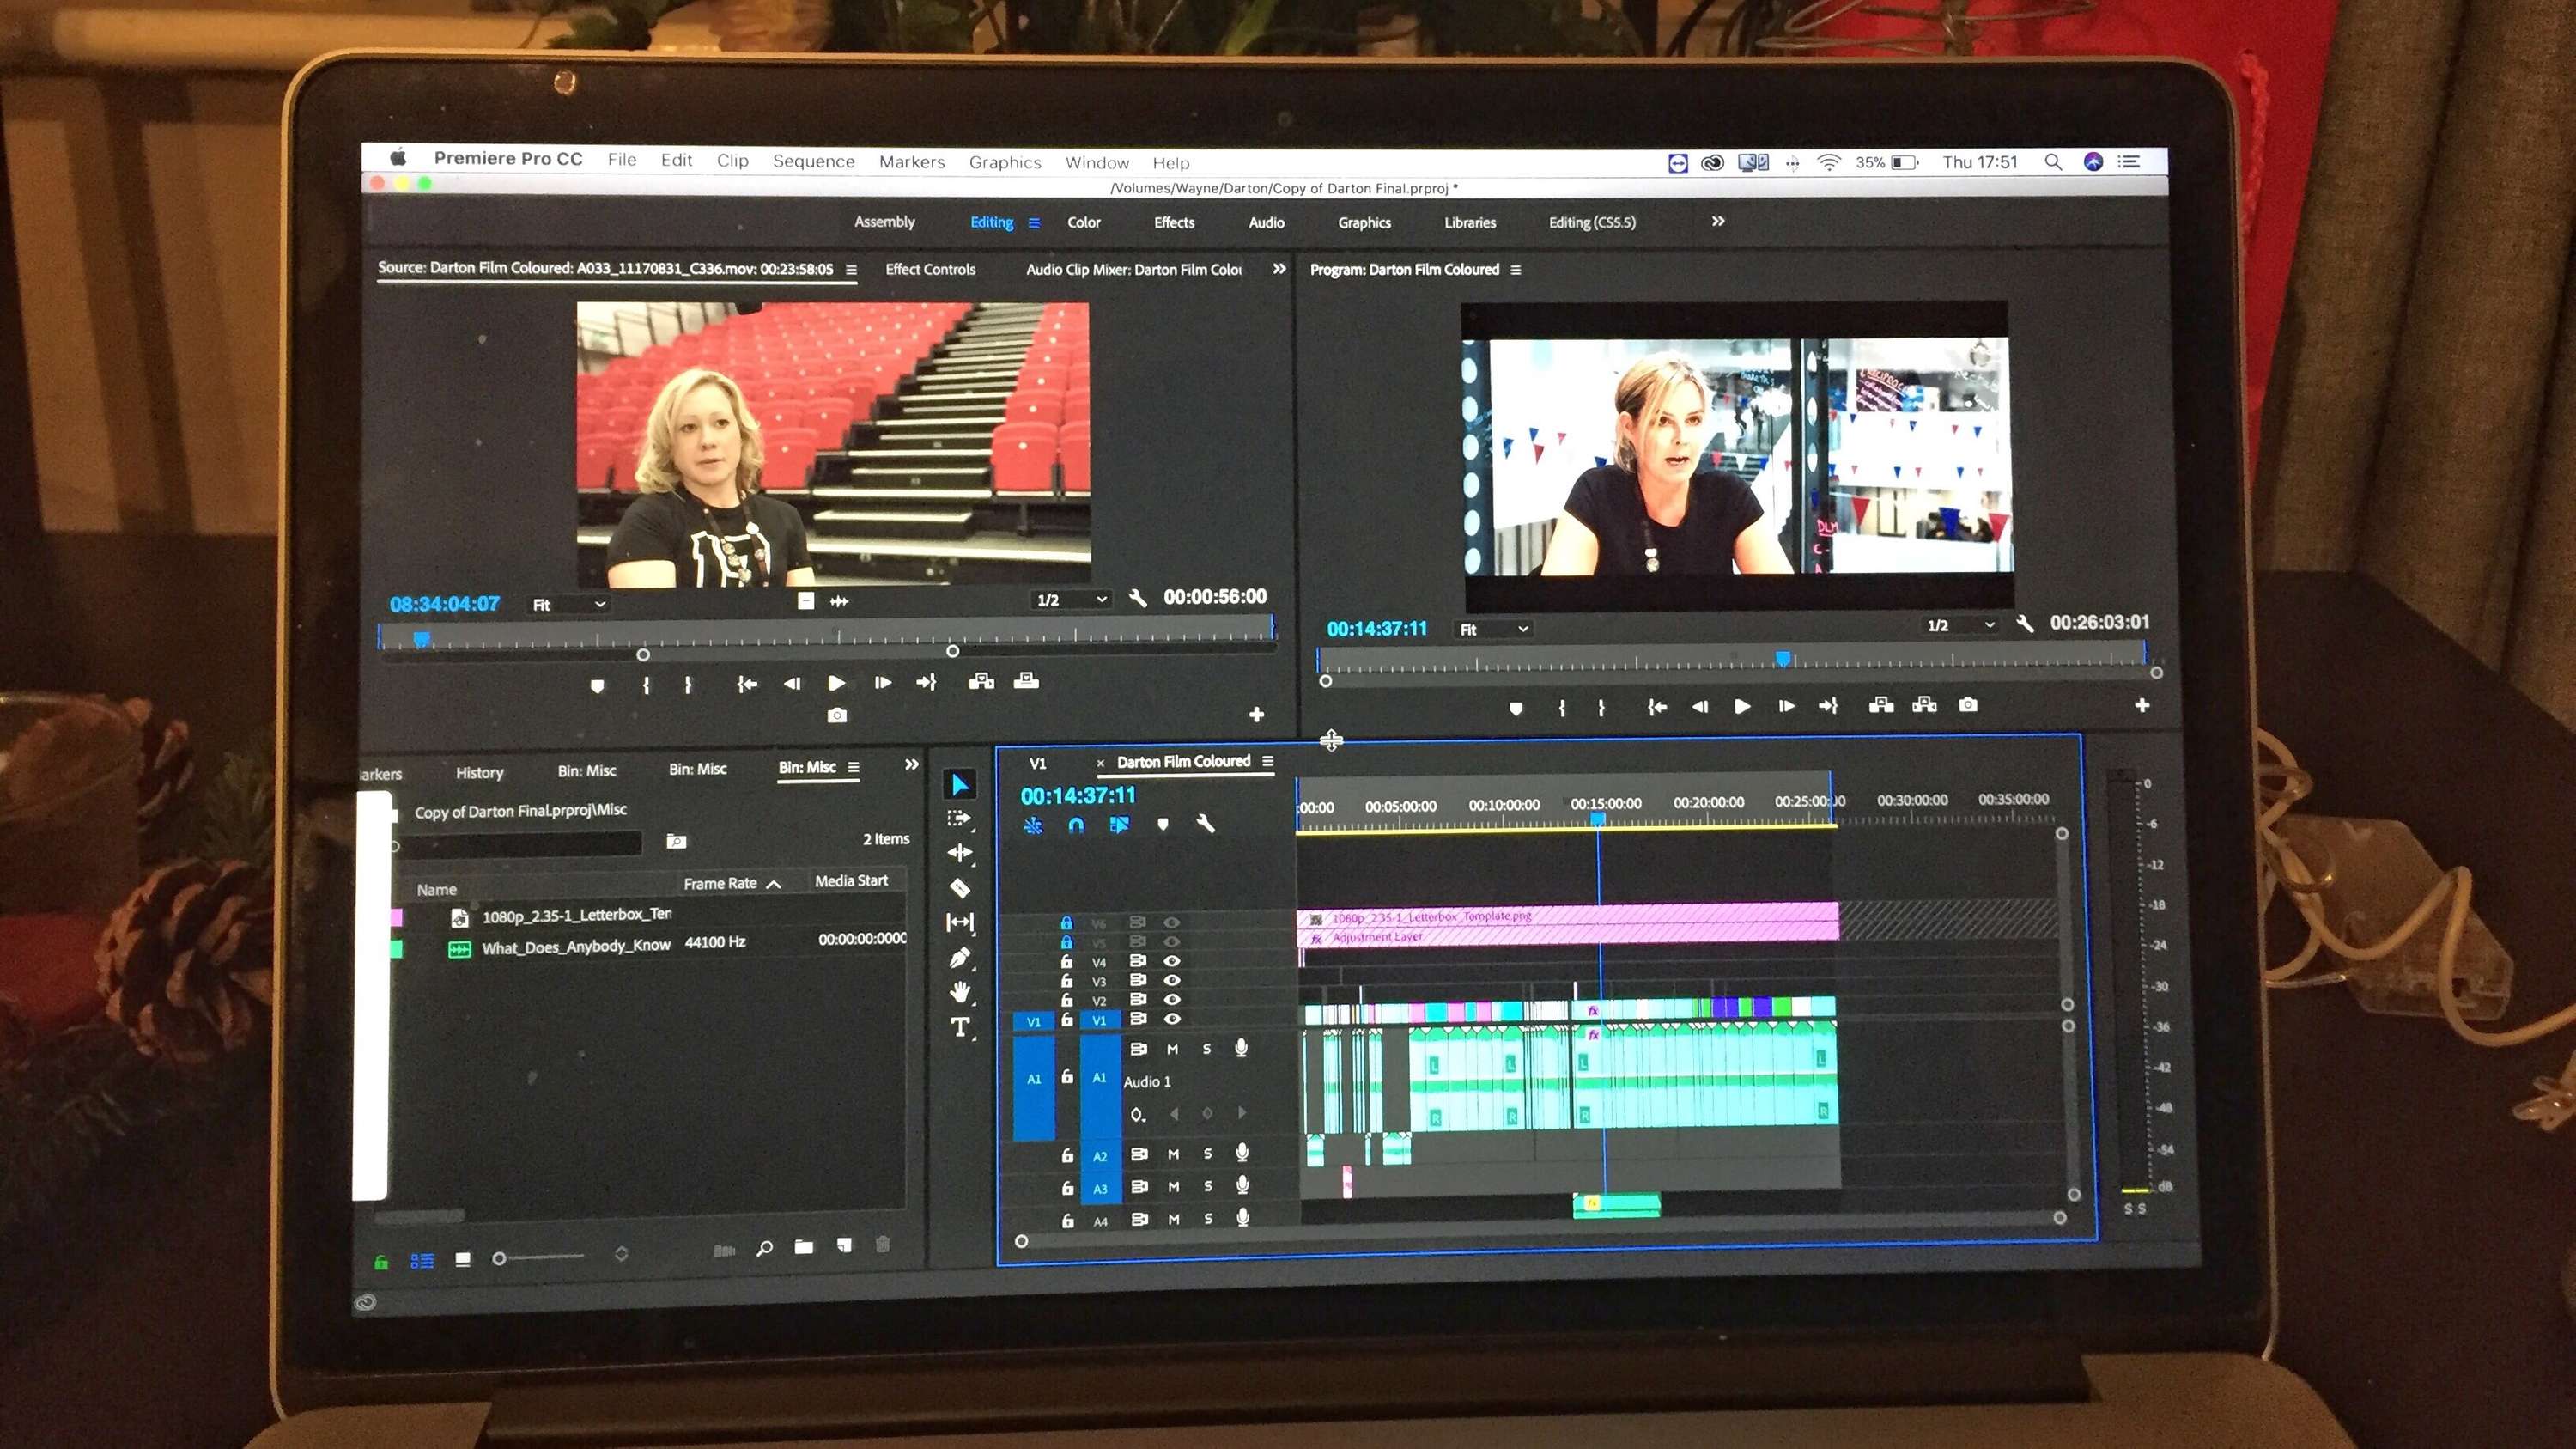Toggle timeline Snap magnet icon
Image resolution: width=2576 pixels, height=1449 pixels.
(x=1076, y=825)
